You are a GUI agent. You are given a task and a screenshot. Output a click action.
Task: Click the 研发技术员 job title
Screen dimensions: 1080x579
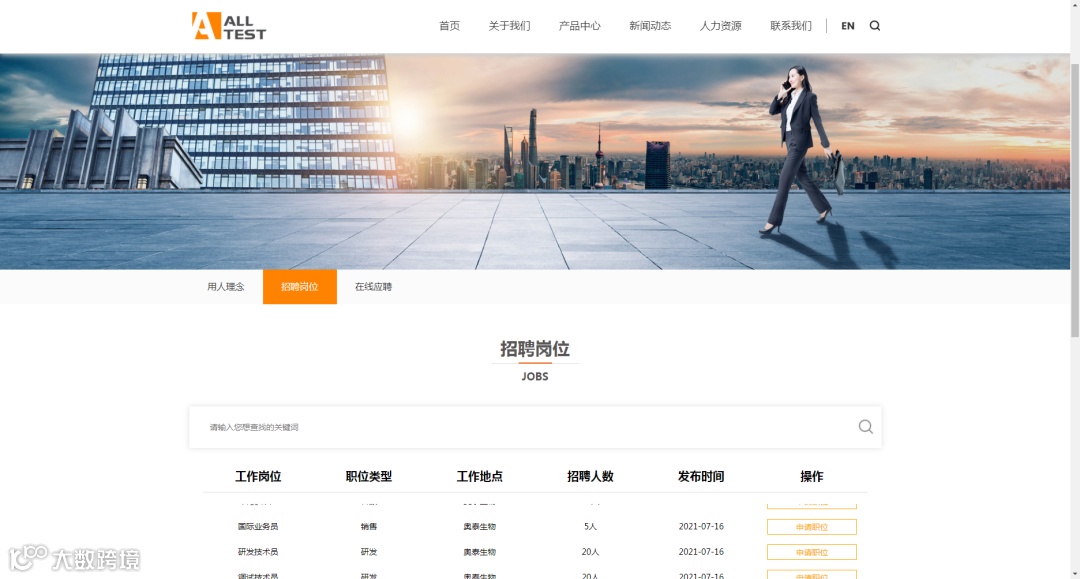tap(258, 552)
